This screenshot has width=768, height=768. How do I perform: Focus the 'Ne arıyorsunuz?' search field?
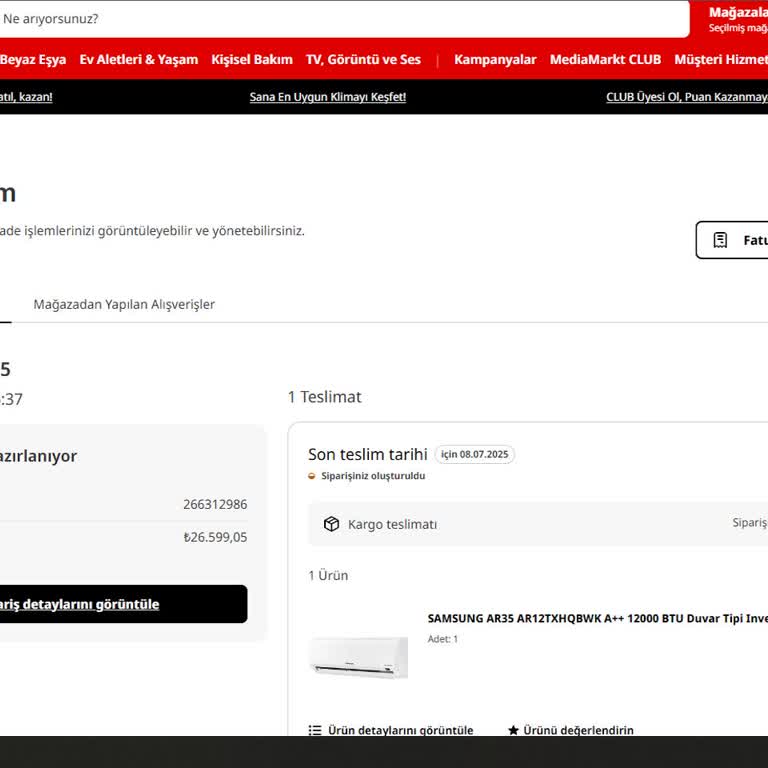click(340, 18)
